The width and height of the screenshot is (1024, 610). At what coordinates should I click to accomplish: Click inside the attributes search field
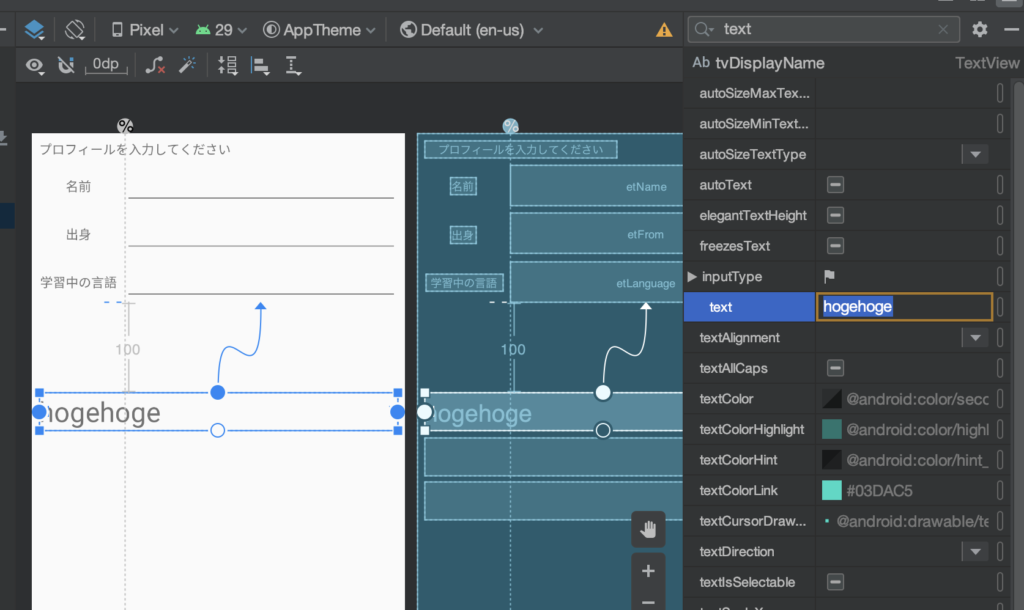pos(824,29)
